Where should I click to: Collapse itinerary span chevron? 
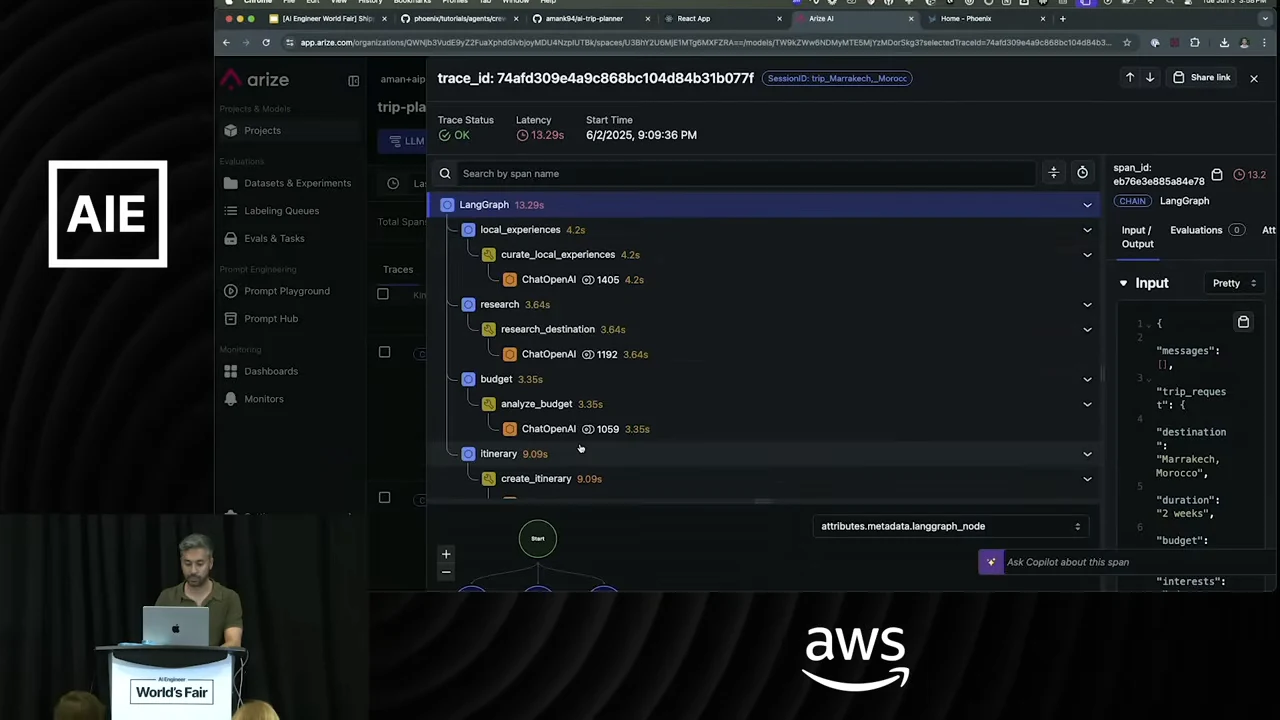[x=1087, y=454]
